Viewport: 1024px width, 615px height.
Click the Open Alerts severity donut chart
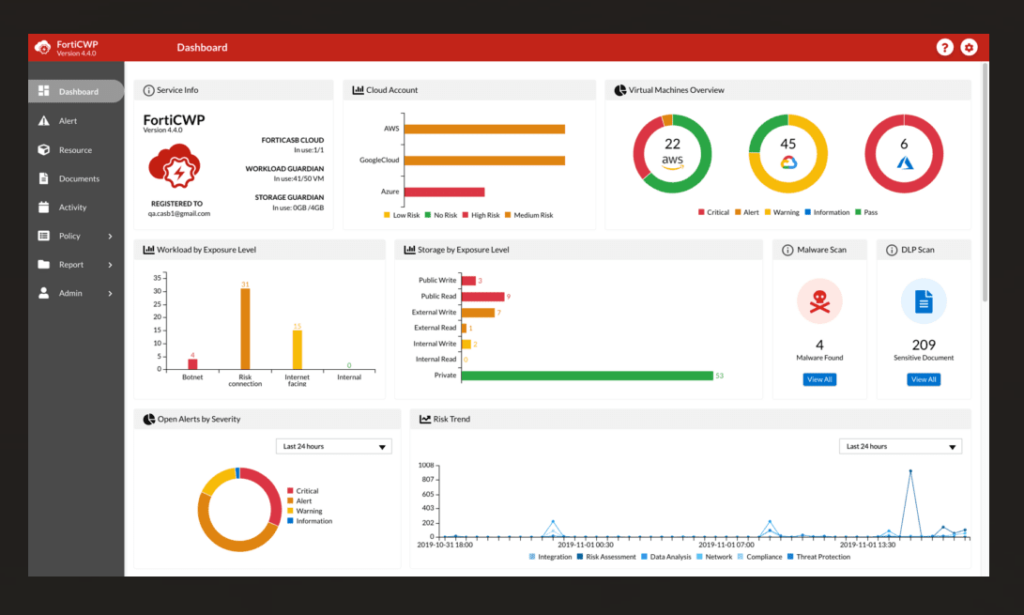coord(239,509)
